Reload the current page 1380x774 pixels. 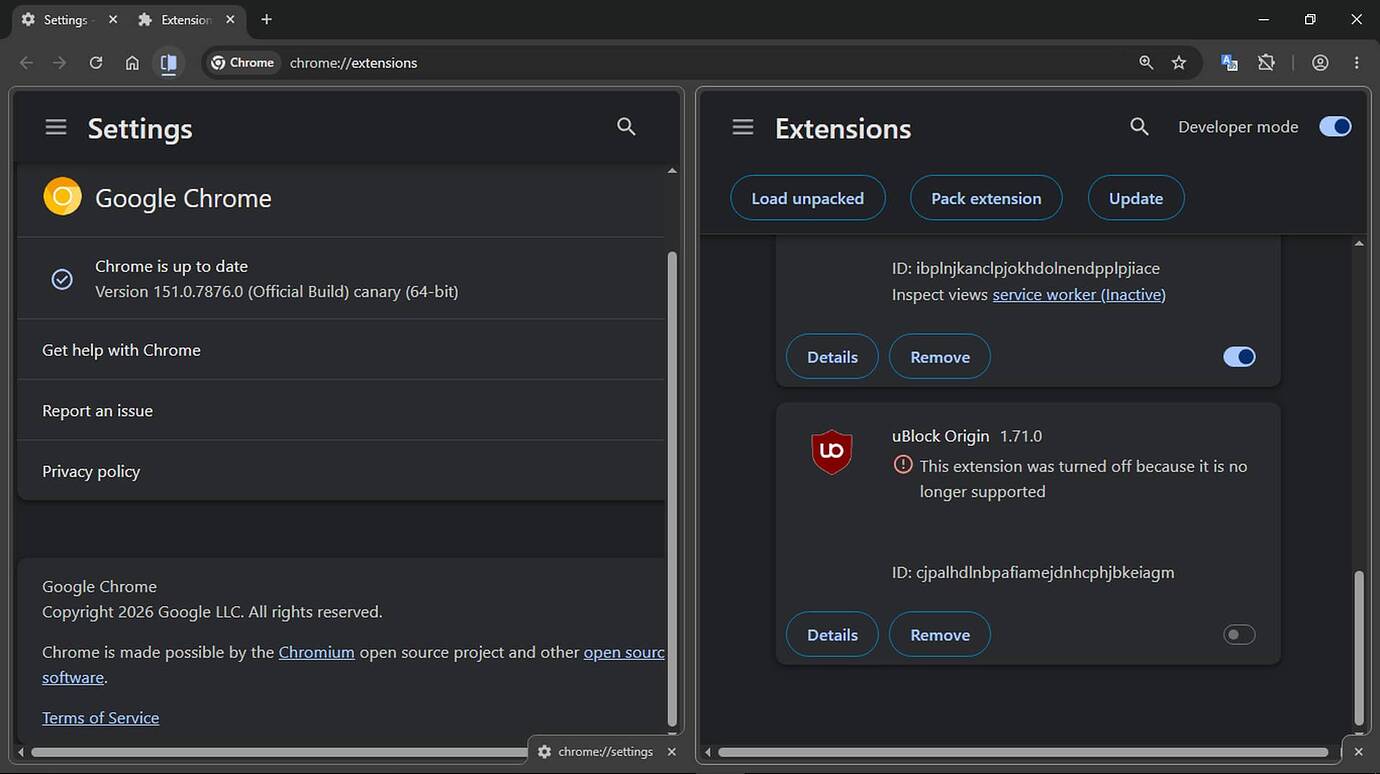point(96,62)
